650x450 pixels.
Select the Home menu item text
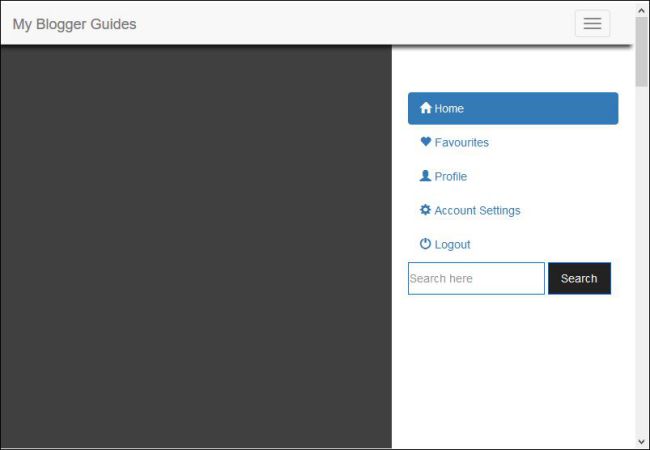click(x=449, y=108)
